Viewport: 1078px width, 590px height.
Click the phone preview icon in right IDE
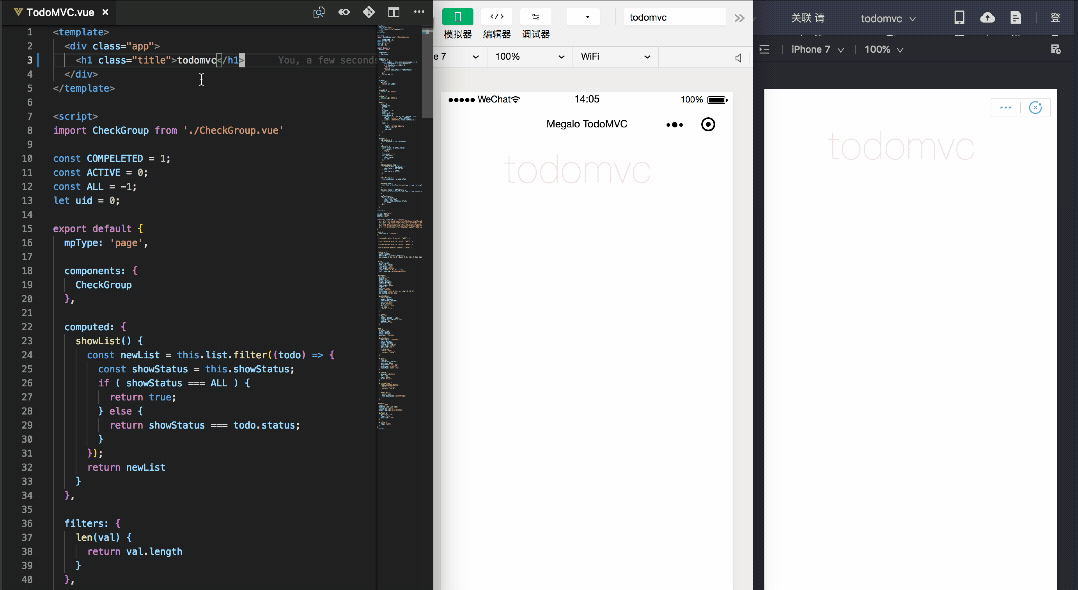click(959, 17)
